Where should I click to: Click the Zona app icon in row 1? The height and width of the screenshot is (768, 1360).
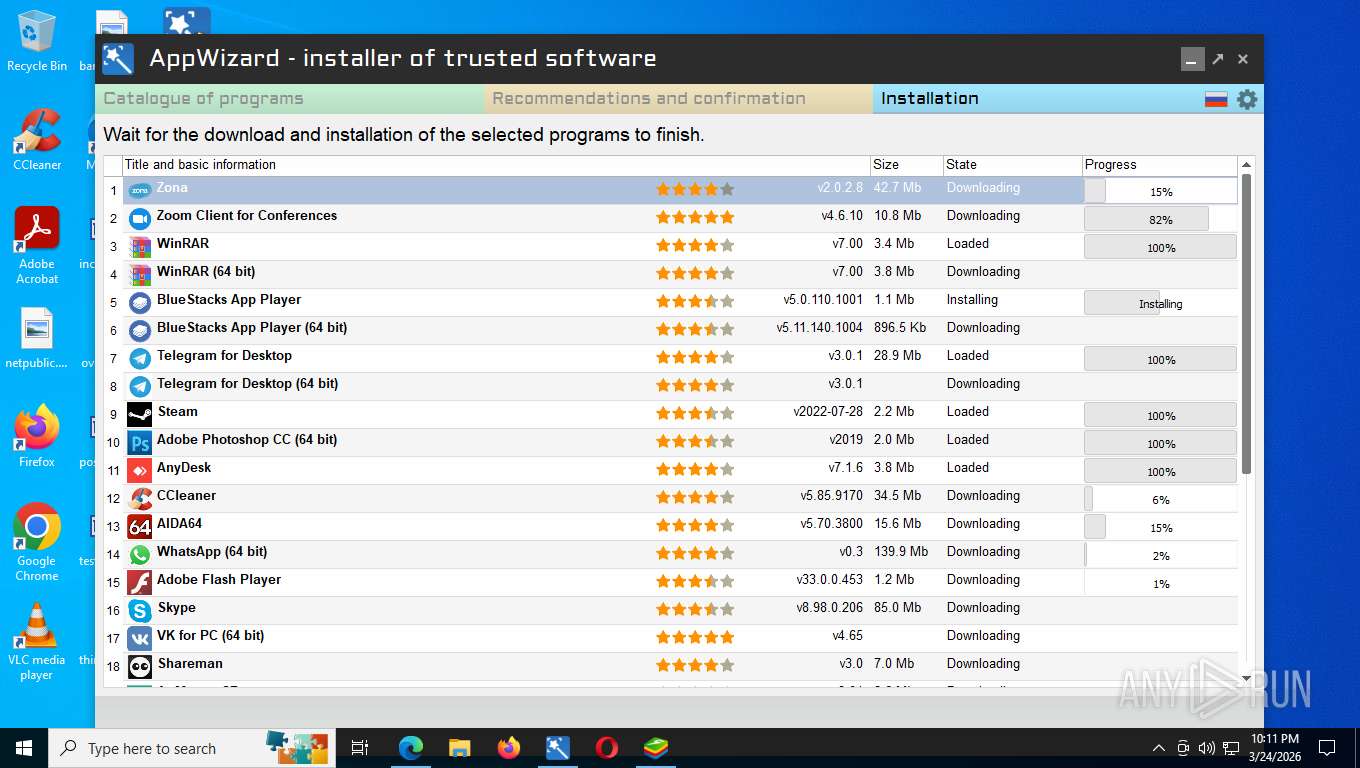point(140,190)
